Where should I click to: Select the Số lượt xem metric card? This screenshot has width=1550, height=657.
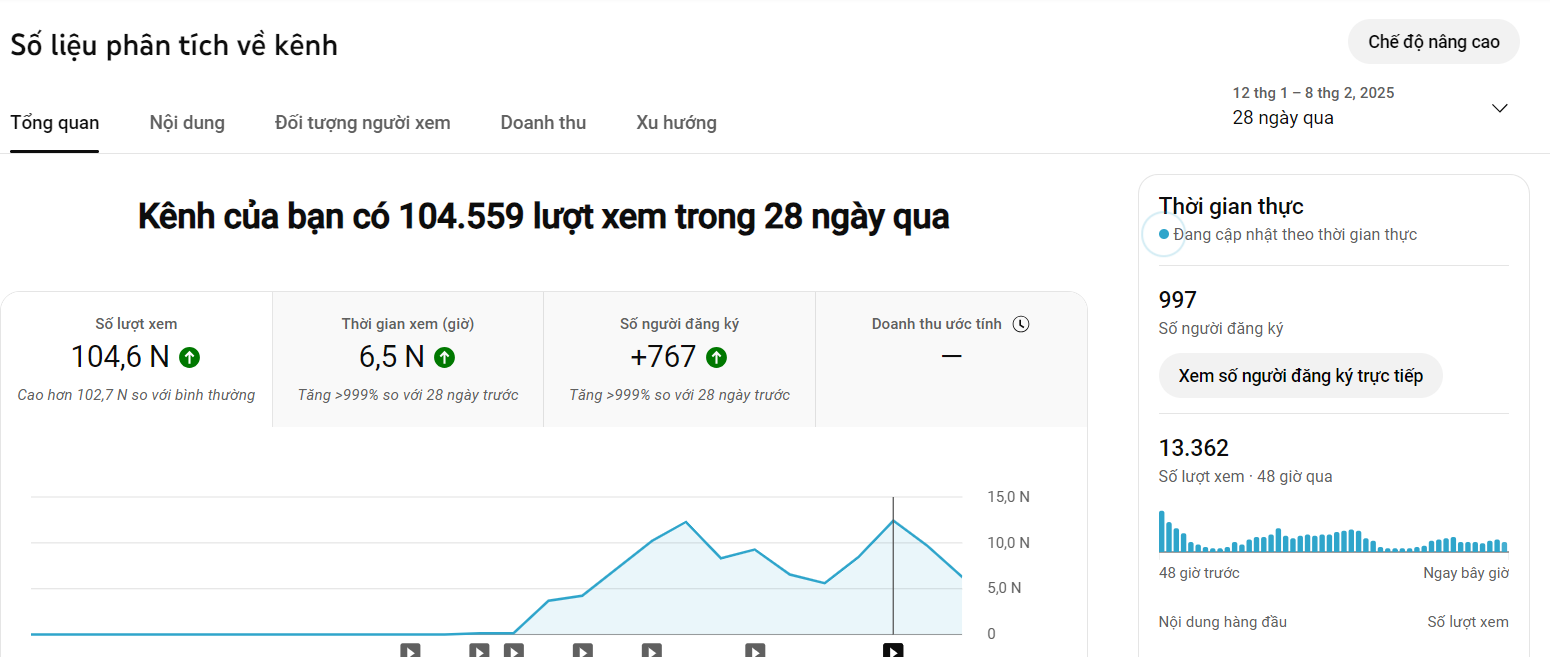(x=136, y=359)
